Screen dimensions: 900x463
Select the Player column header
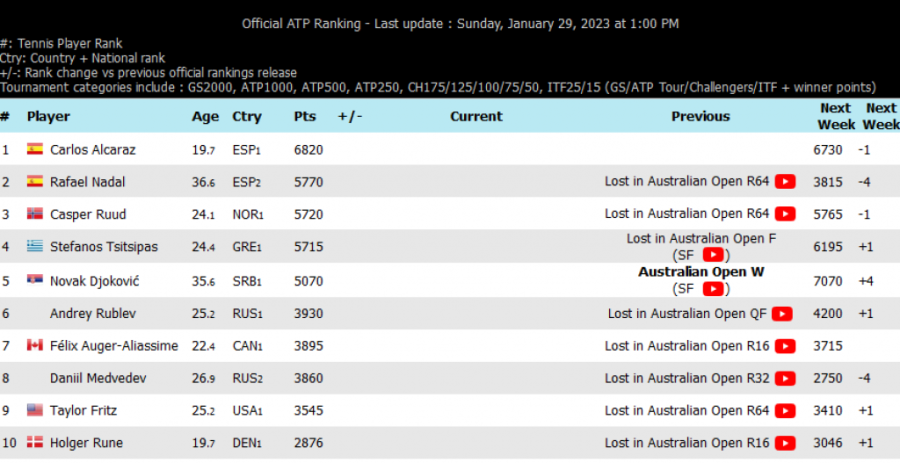[x=48, y=116]
